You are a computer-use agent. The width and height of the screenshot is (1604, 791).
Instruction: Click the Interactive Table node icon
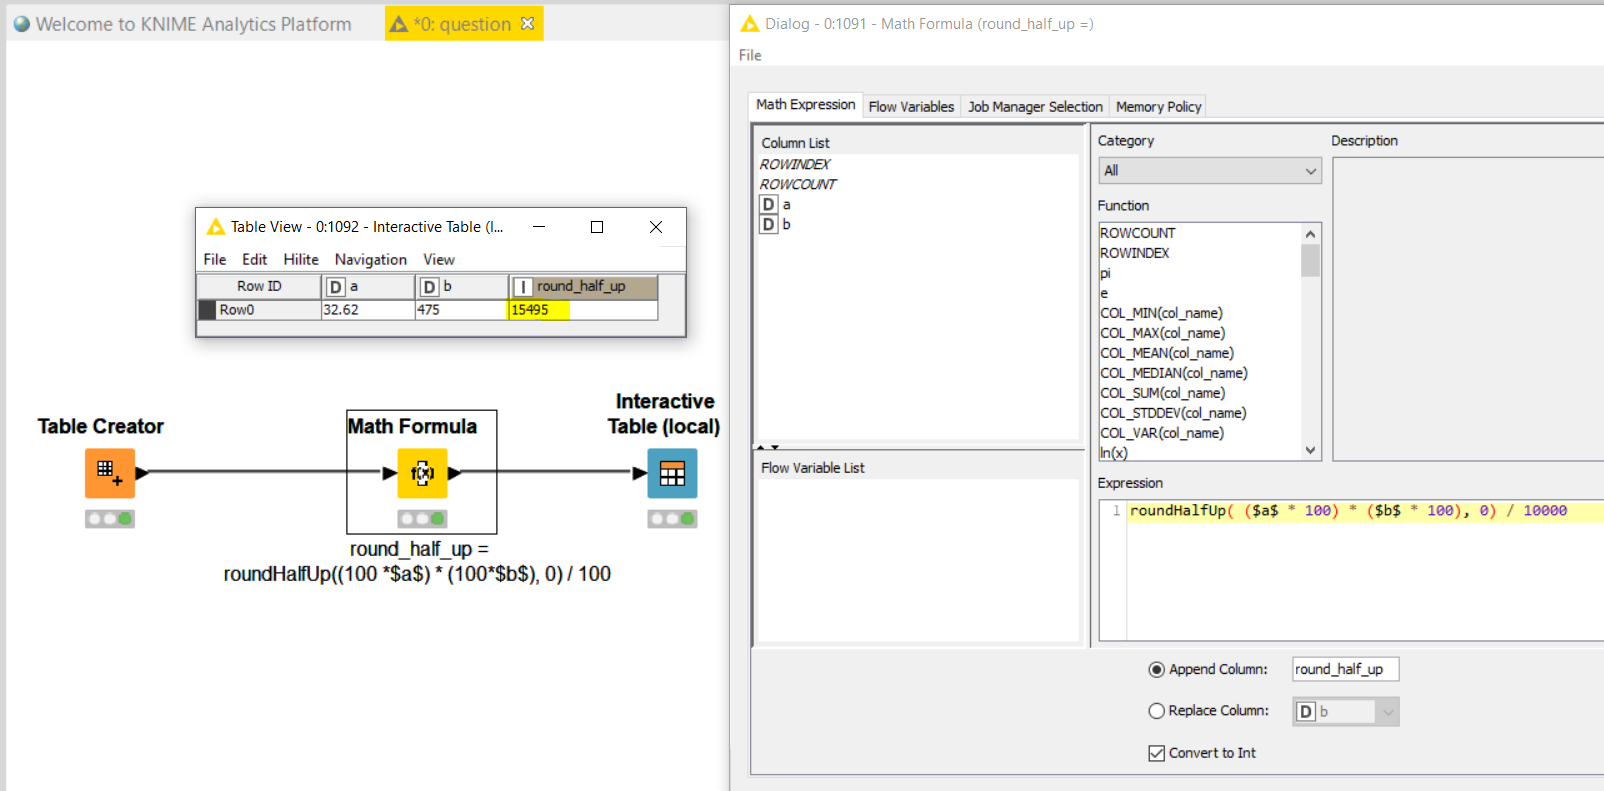point(672,473)
